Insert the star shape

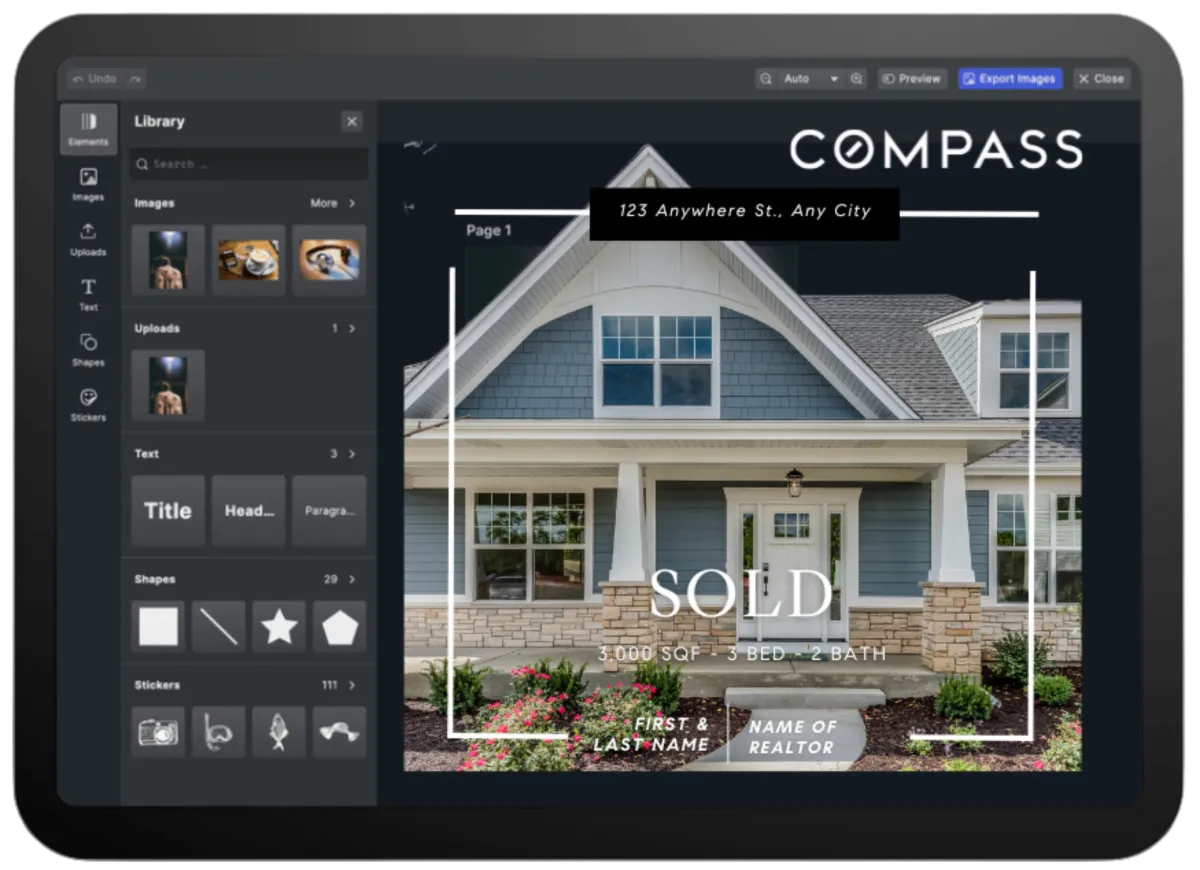click(279, 627)
